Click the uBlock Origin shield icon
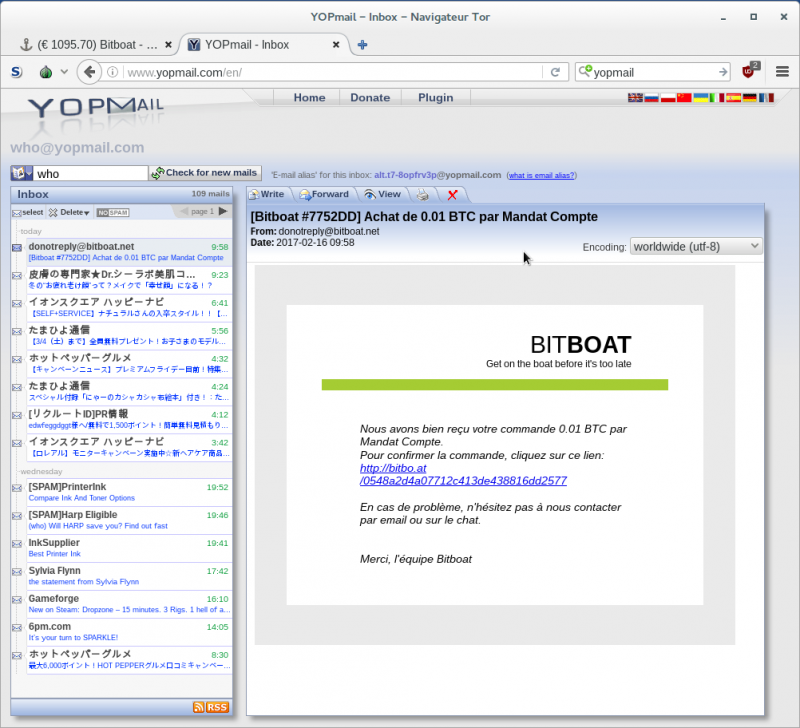800x728 pixels. [749, 71]
